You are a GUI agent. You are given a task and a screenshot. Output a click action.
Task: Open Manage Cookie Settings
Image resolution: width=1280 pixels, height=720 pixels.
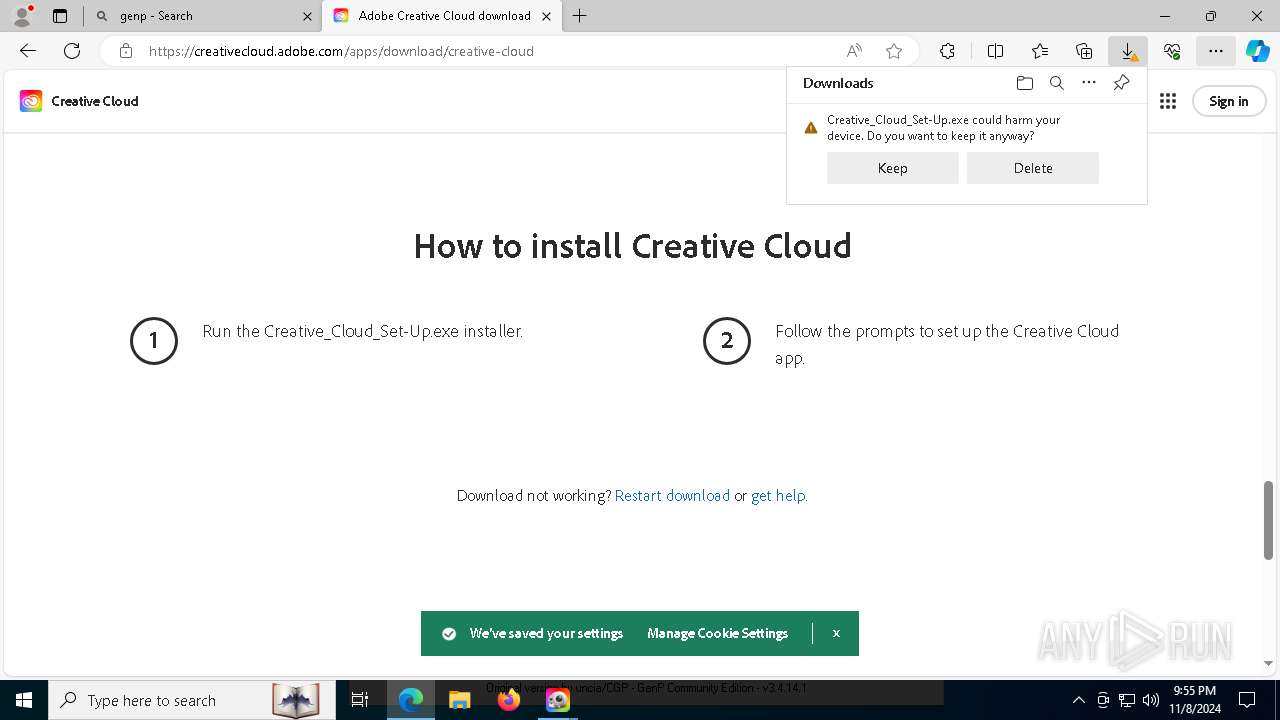click(718, 633)
